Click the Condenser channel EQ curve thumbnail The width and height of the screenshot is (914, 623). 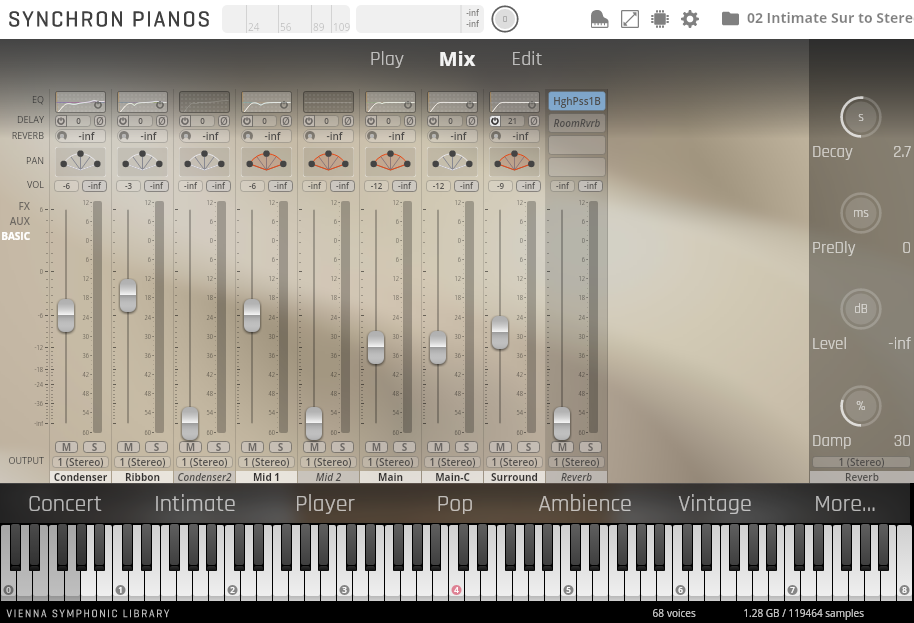[x=80, y=102]
